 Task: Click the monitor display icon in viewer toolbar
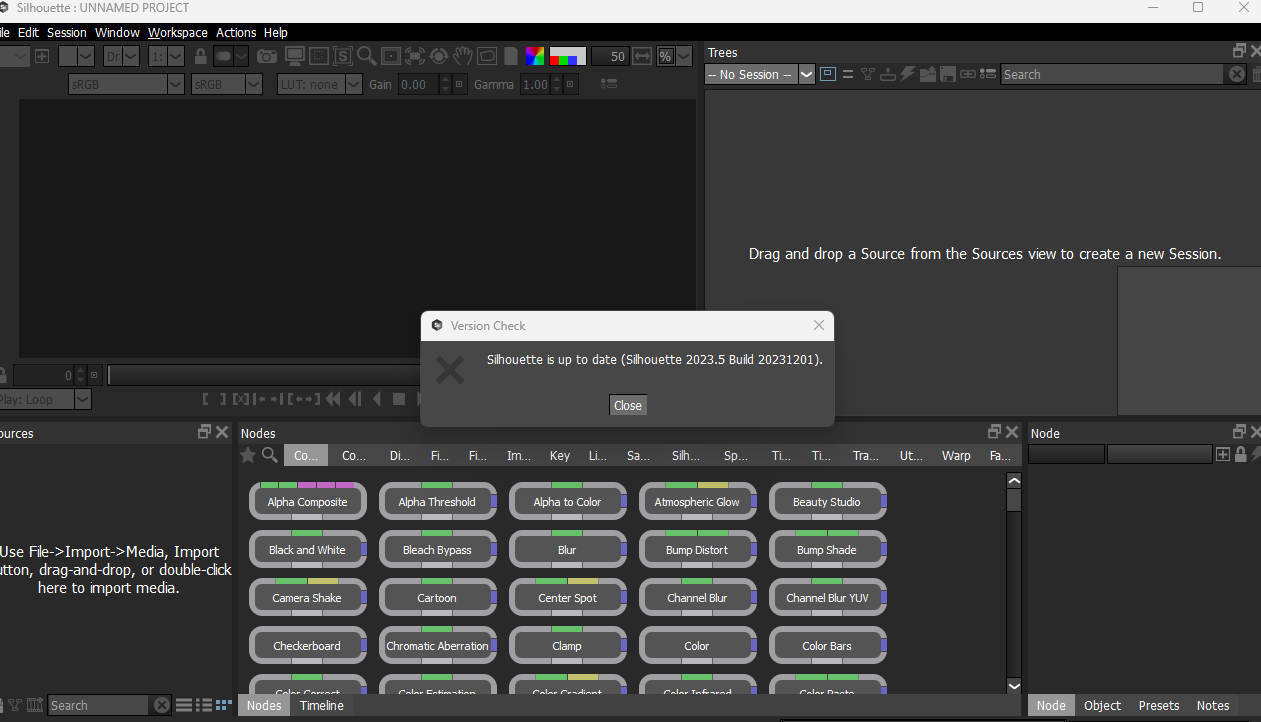click(295, 56)
